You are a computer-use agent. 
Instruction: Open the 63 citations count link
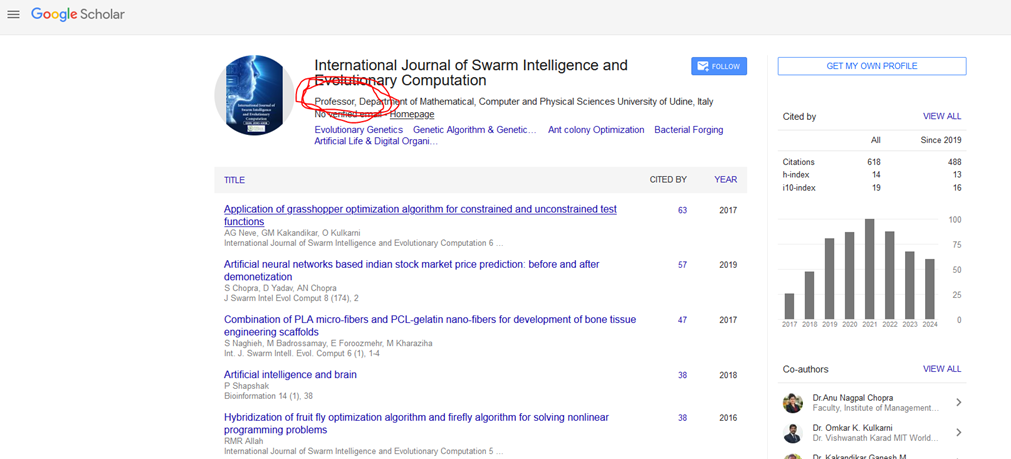[x=682, y=210]
